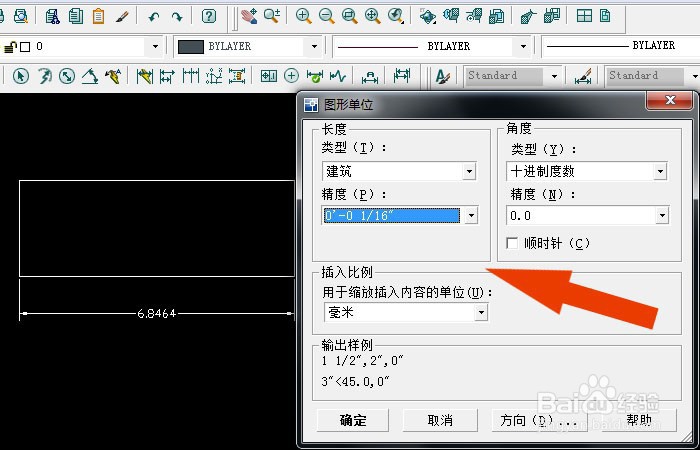Activate the Pan realtime hand tool

point(249,16)
